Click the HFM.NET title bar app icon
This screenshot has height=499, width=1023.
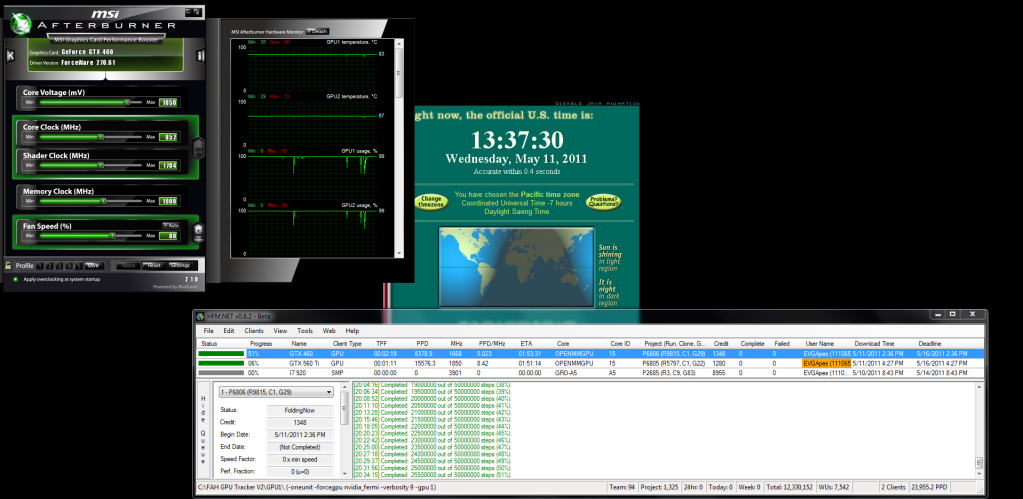point(201,316)
